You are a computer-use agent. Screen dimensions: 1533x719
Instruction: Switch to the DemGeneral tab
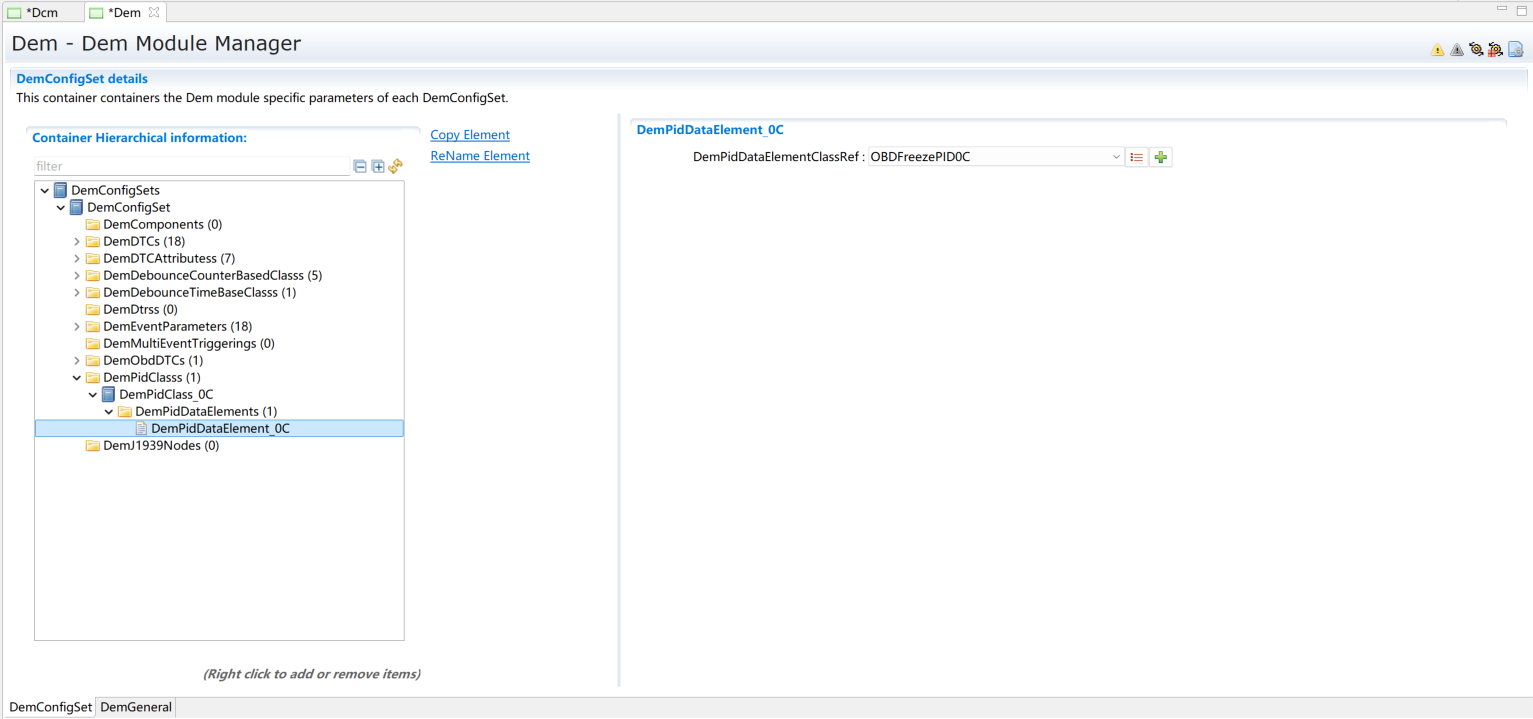pyautogui.click(x=136, y=707)
